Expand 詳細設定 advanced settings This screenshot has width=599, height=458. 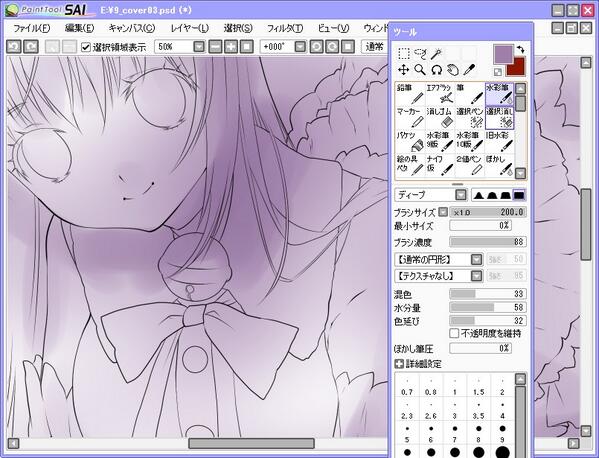pos(399,364)
